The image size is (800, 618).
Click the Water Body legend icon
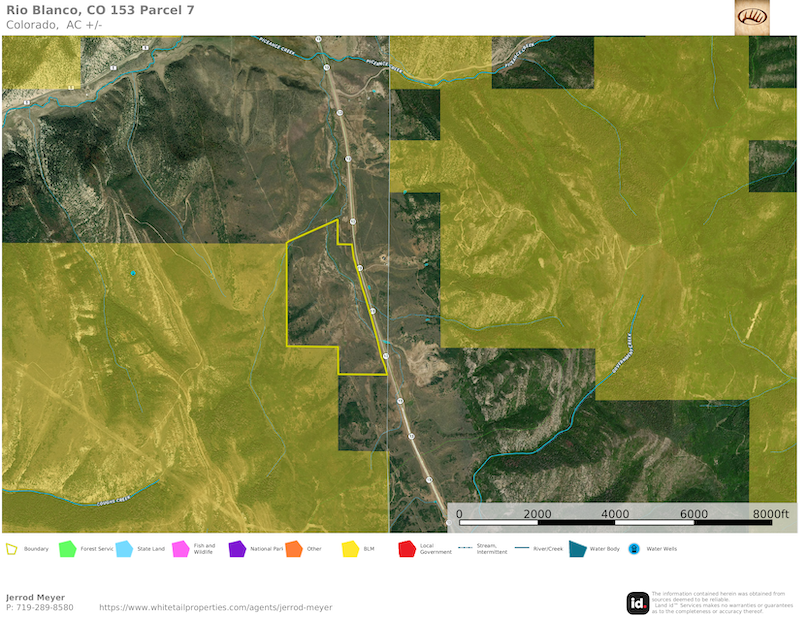coord(577,549)
